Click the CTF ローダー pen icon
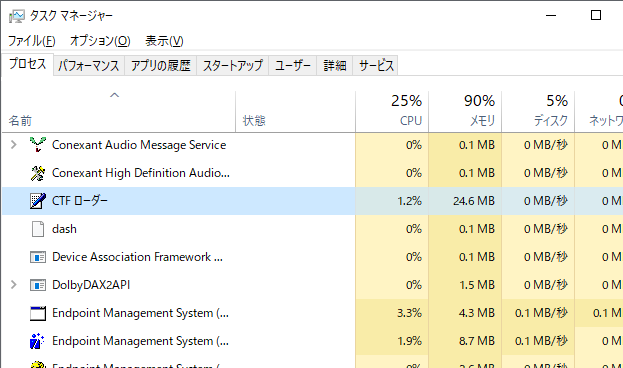 point(38,201)
